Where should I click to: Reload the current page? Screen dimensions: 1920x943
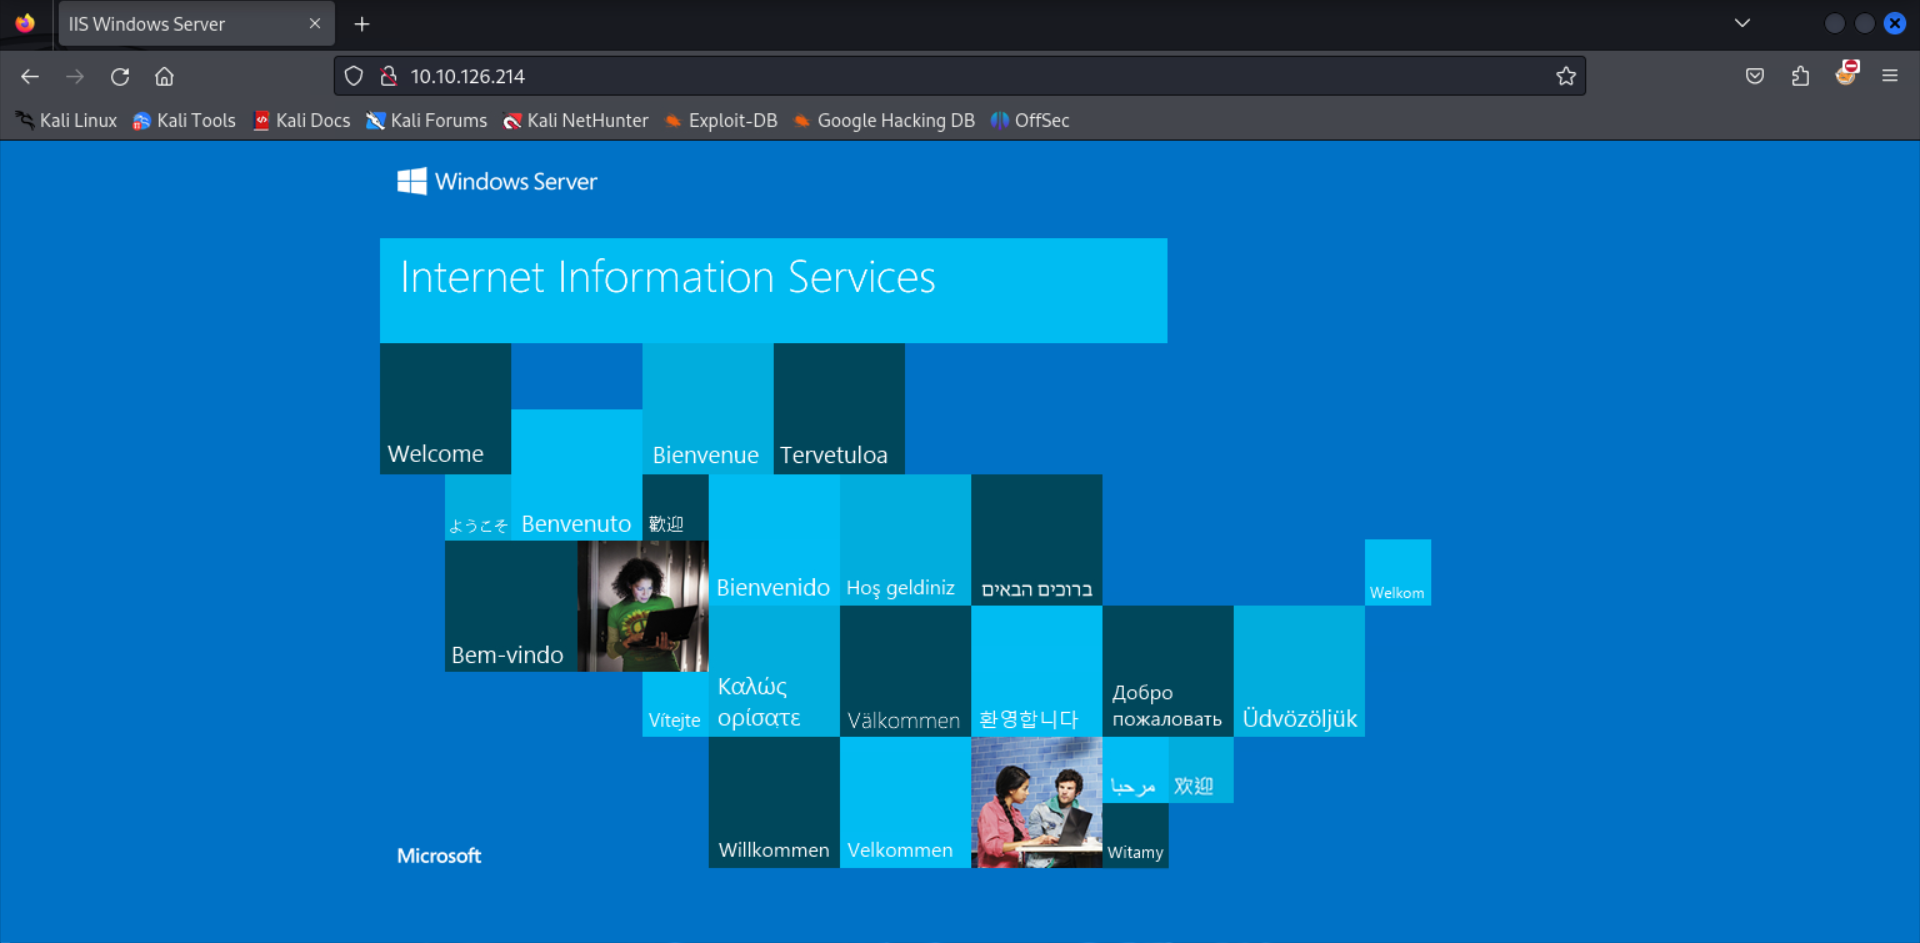(120, 76)
